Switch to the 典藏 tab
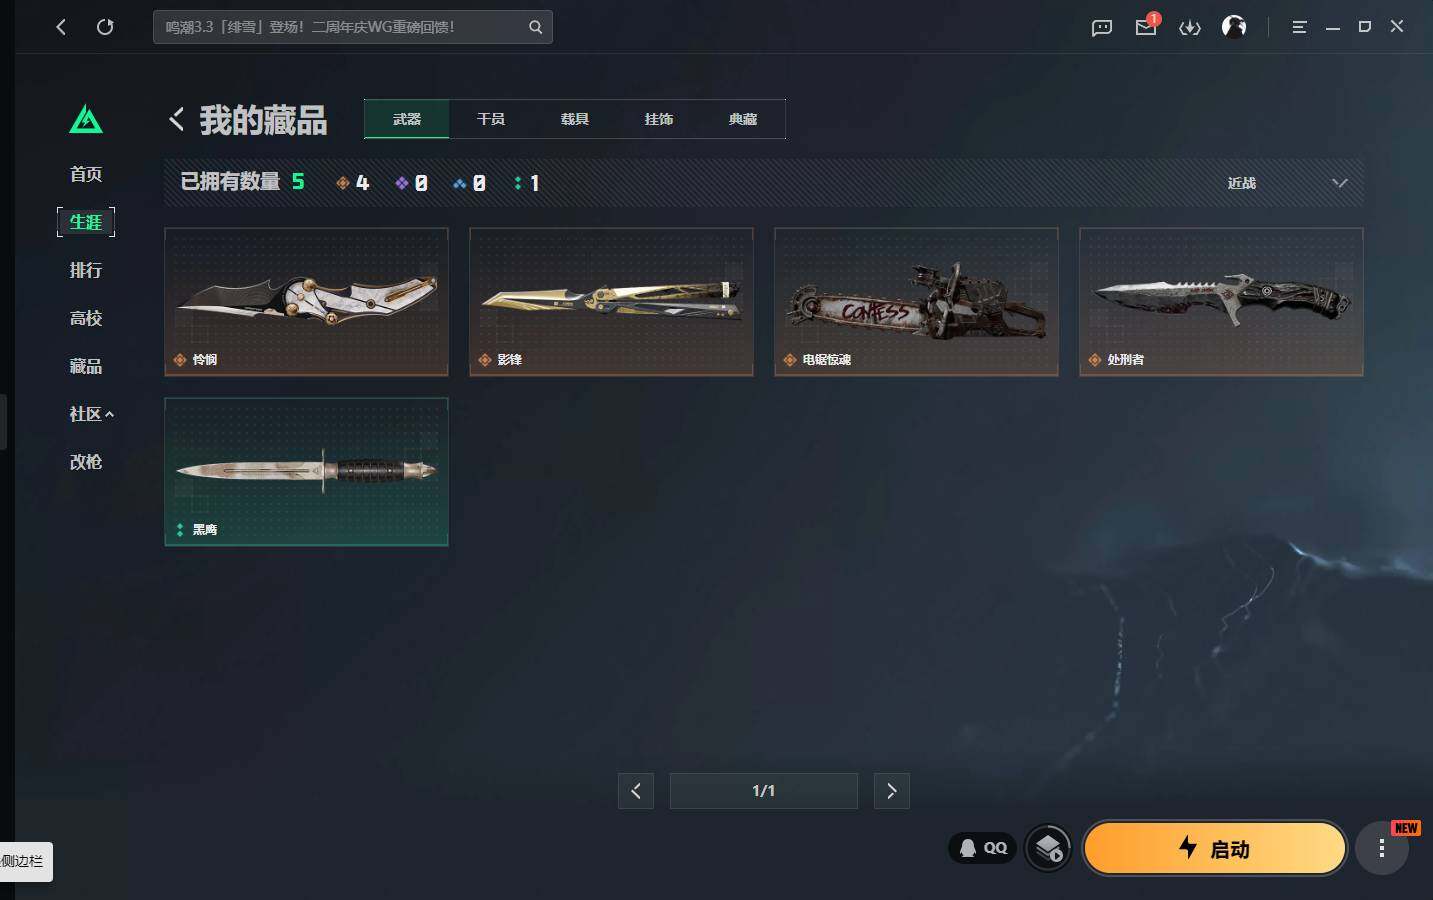Screen dimensions: 1433x900 pyautogui.click(x=743, y=119)
